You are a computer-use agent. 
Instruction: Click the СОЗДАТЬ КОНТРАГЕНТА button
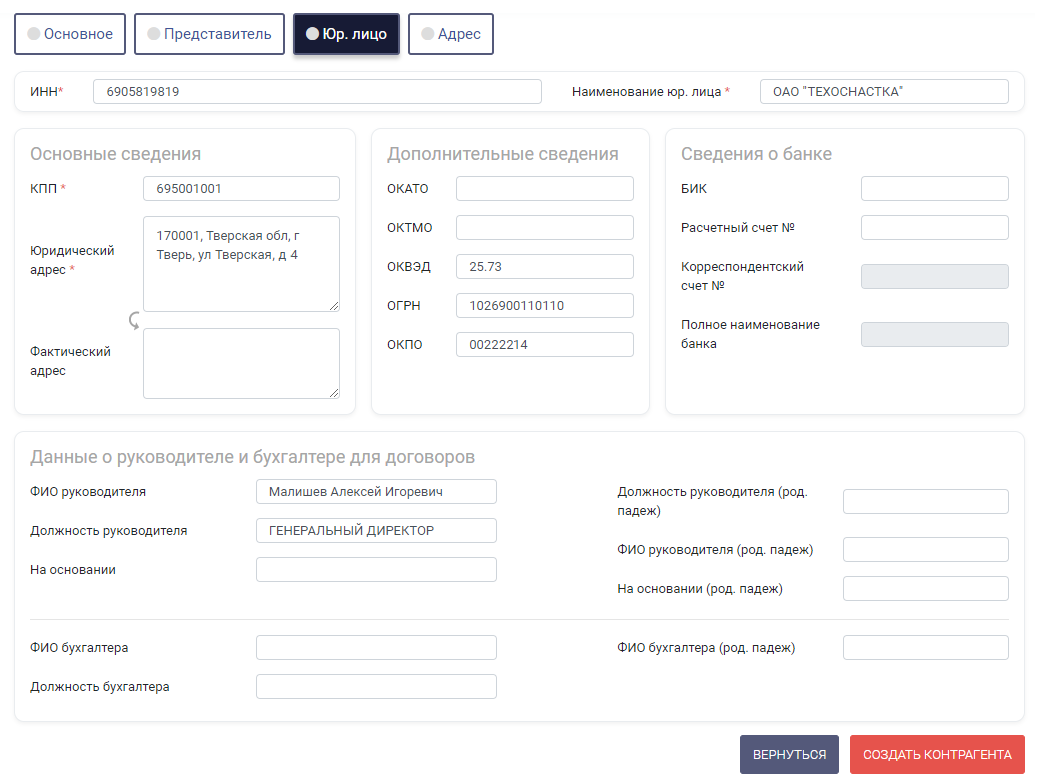[937, 754]
